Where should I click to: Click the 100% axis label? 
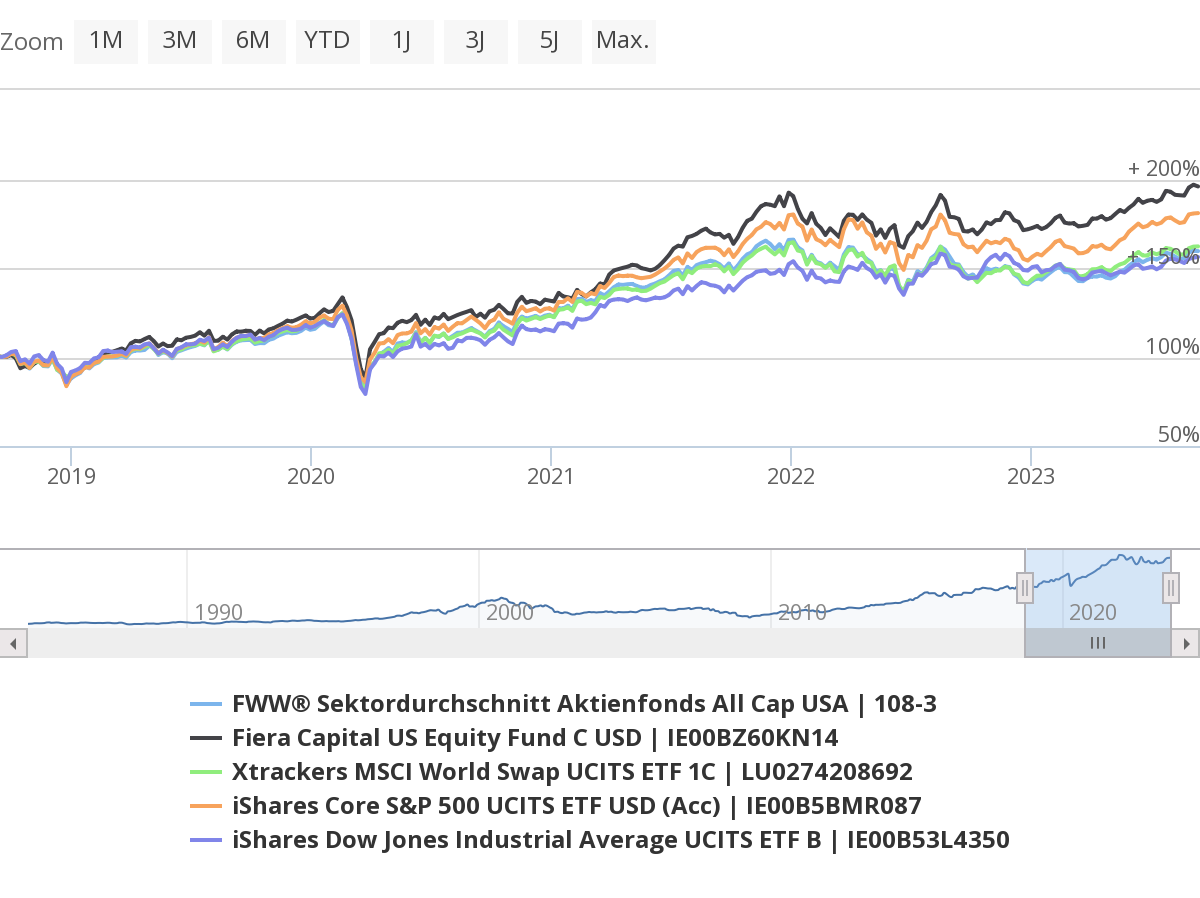click(x=1172, y=346)
